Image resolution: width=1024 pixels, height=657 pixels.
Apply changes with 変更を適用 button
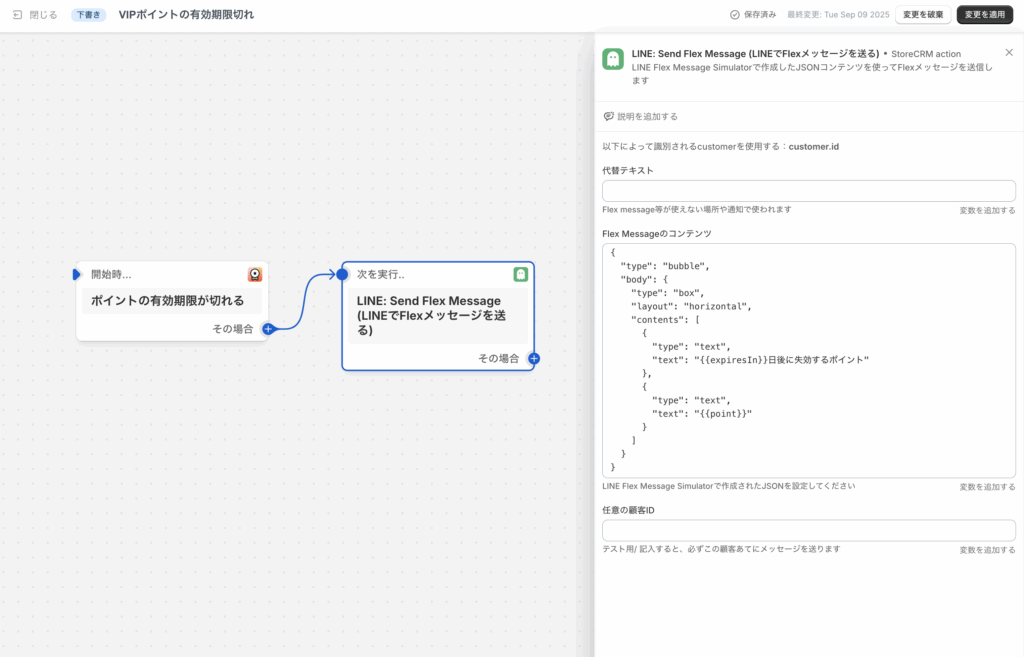click(x=984, y=15)
